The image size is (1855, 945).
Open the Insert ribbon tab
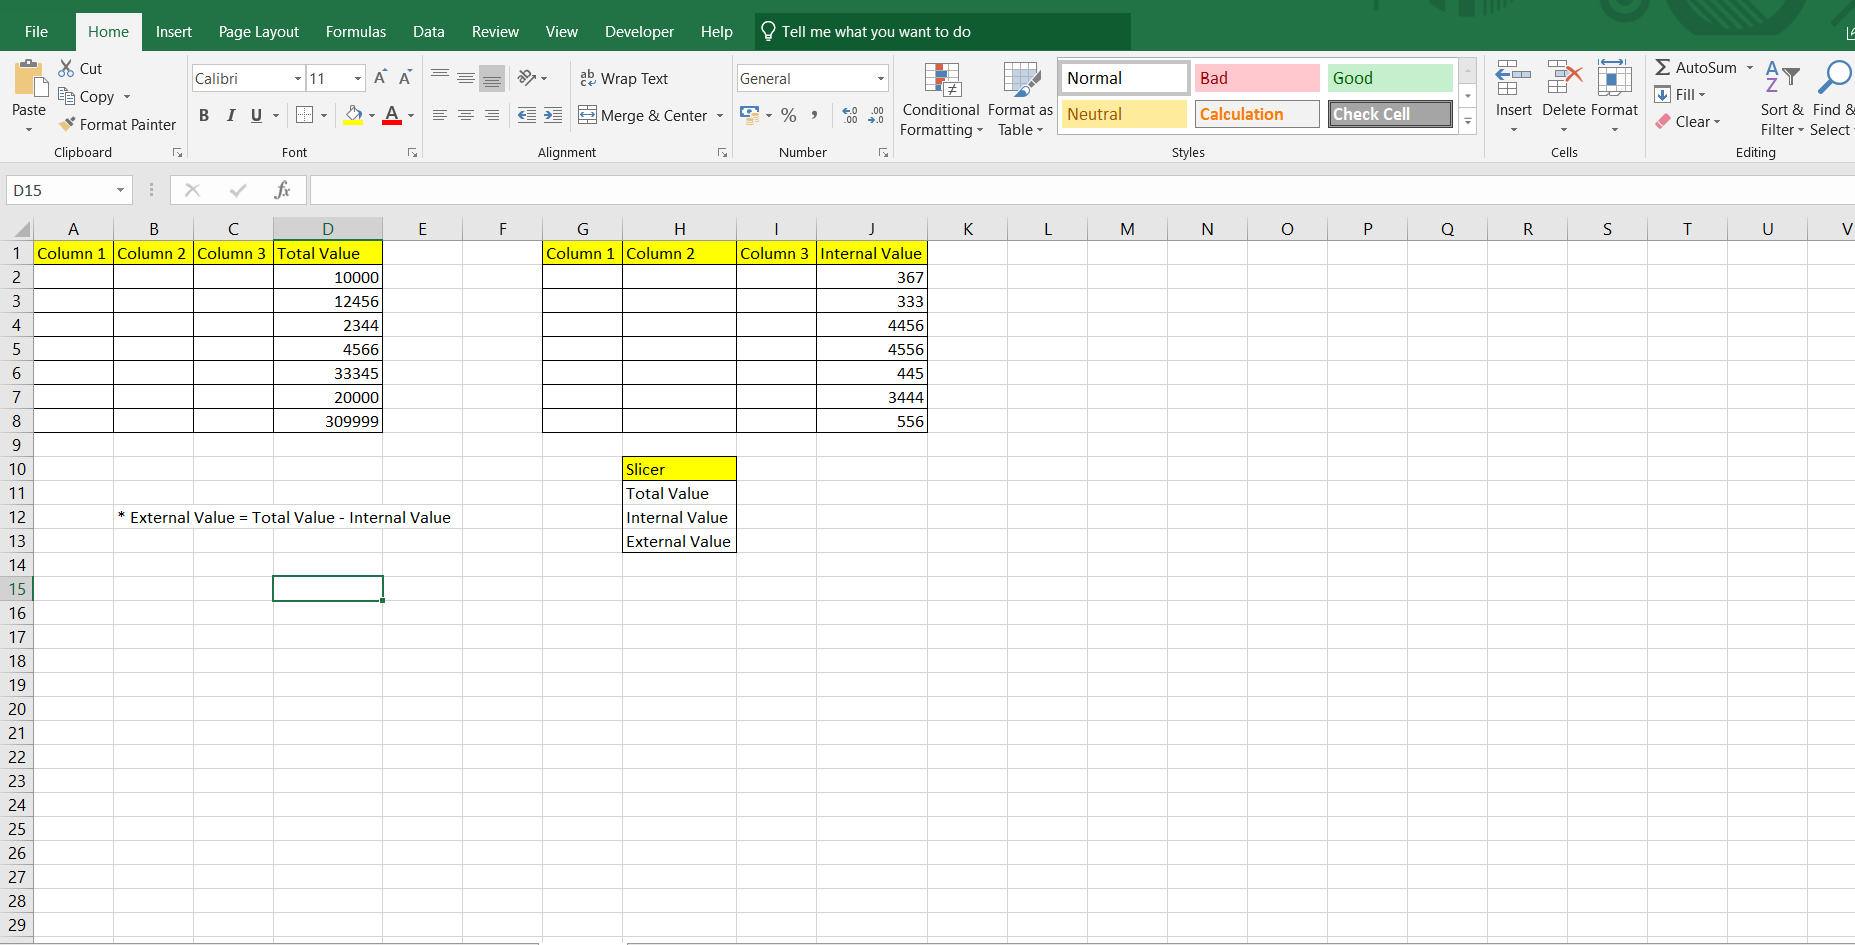pyautogui.click(x=174, y=31)
